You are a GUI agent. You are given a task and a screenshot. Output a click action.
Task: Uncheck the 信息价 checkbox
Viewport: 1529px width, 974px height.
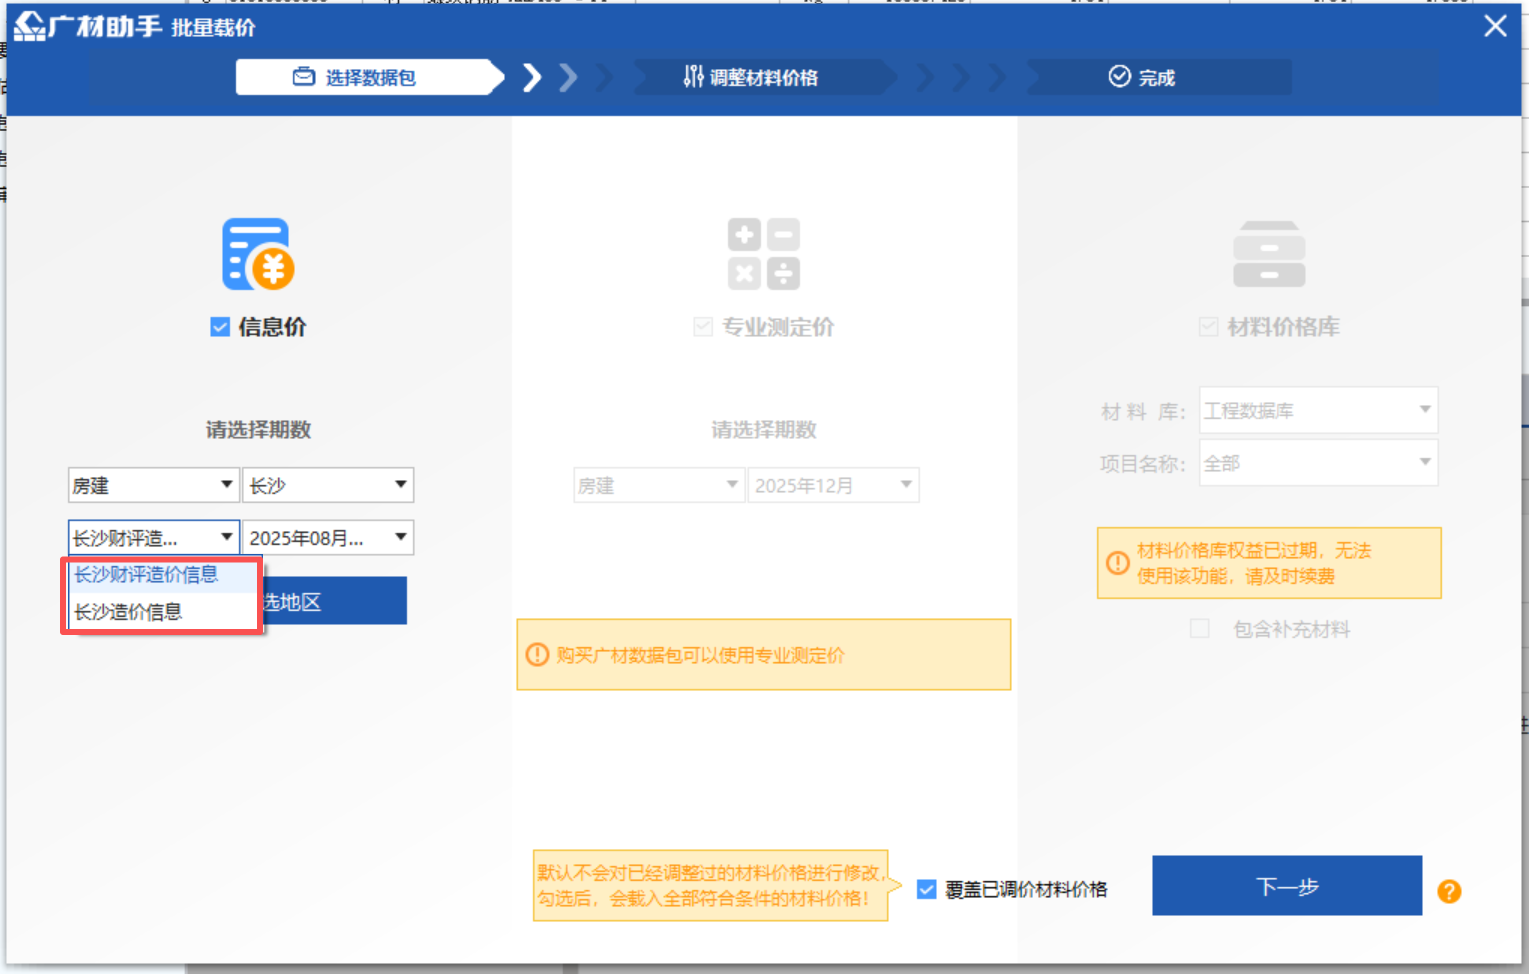(x=219, y=326)
